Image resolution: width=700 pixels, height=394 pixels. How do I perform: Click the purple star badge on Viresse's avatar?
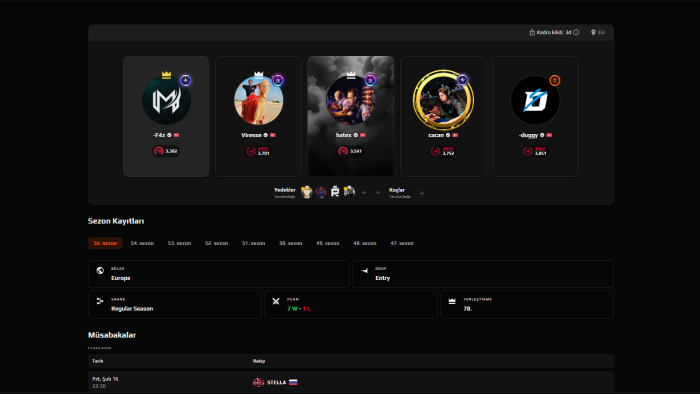[278, 80]
